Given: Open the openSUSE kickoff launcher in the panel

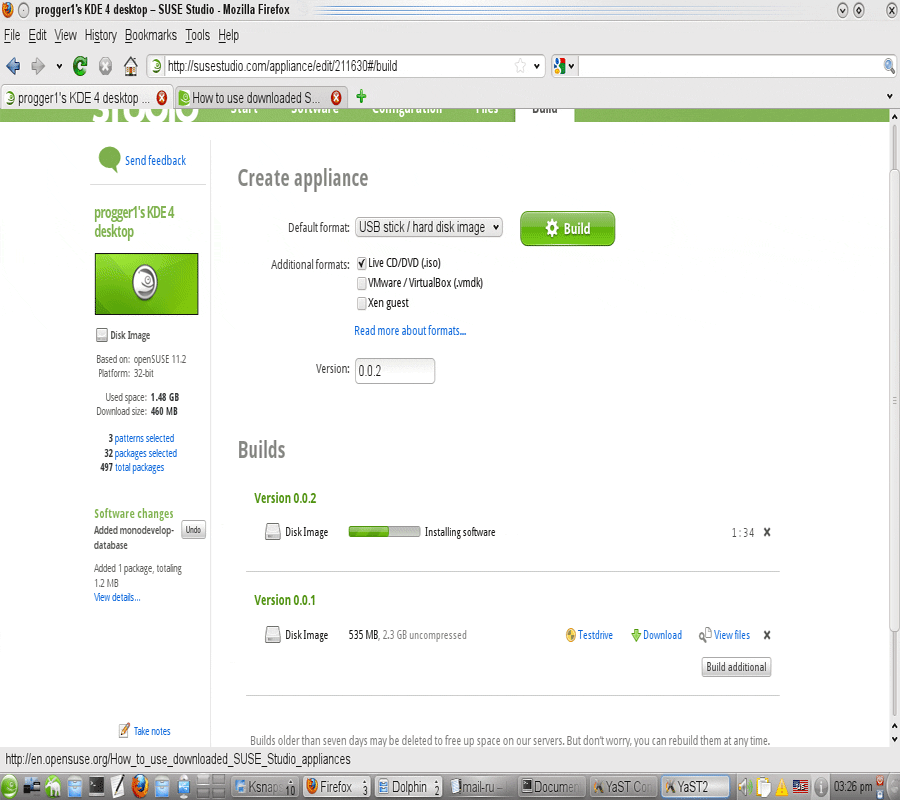Looking at the screenshot, I should click(x=10, y=786).
